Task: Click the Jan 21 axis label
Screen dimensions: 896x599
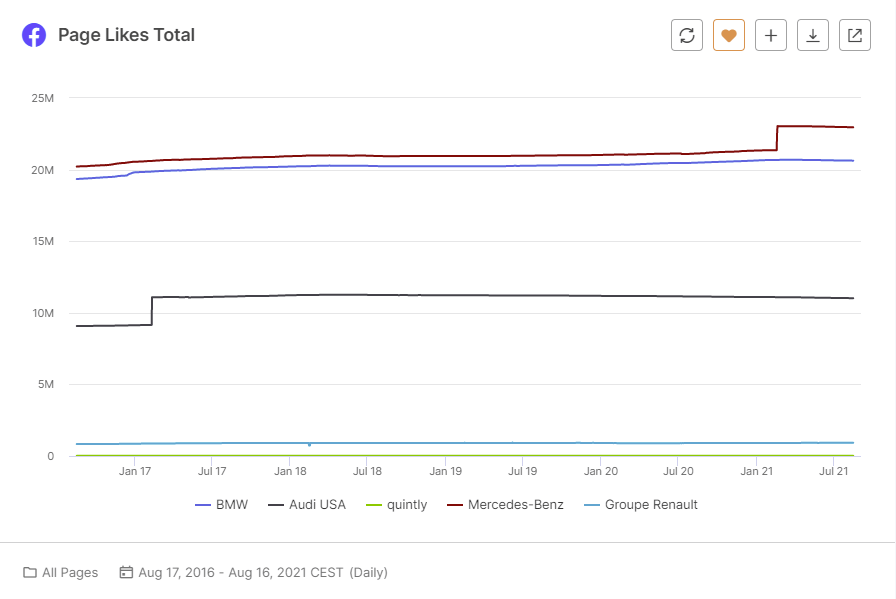Action: click(x=757, y=471)
